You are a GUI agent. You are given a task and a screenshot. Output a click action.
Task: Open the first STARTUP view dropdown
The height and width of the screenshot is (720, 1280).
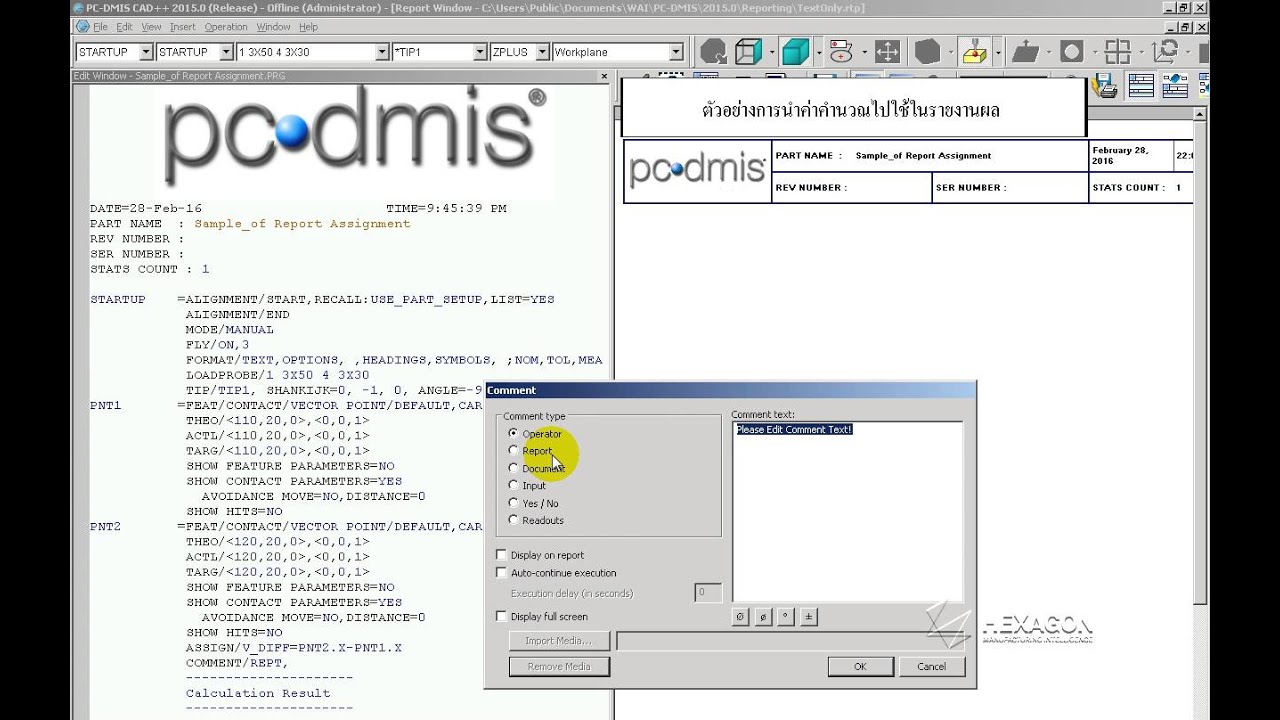pyautogui.click(x=146, y=52)
